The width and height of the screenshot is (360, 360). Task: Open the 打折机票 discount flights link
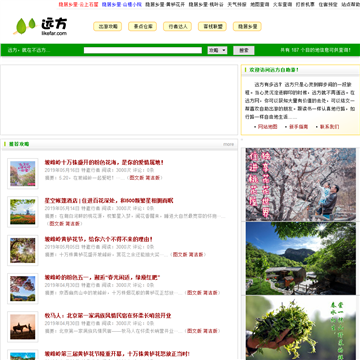tap(305, 5)
